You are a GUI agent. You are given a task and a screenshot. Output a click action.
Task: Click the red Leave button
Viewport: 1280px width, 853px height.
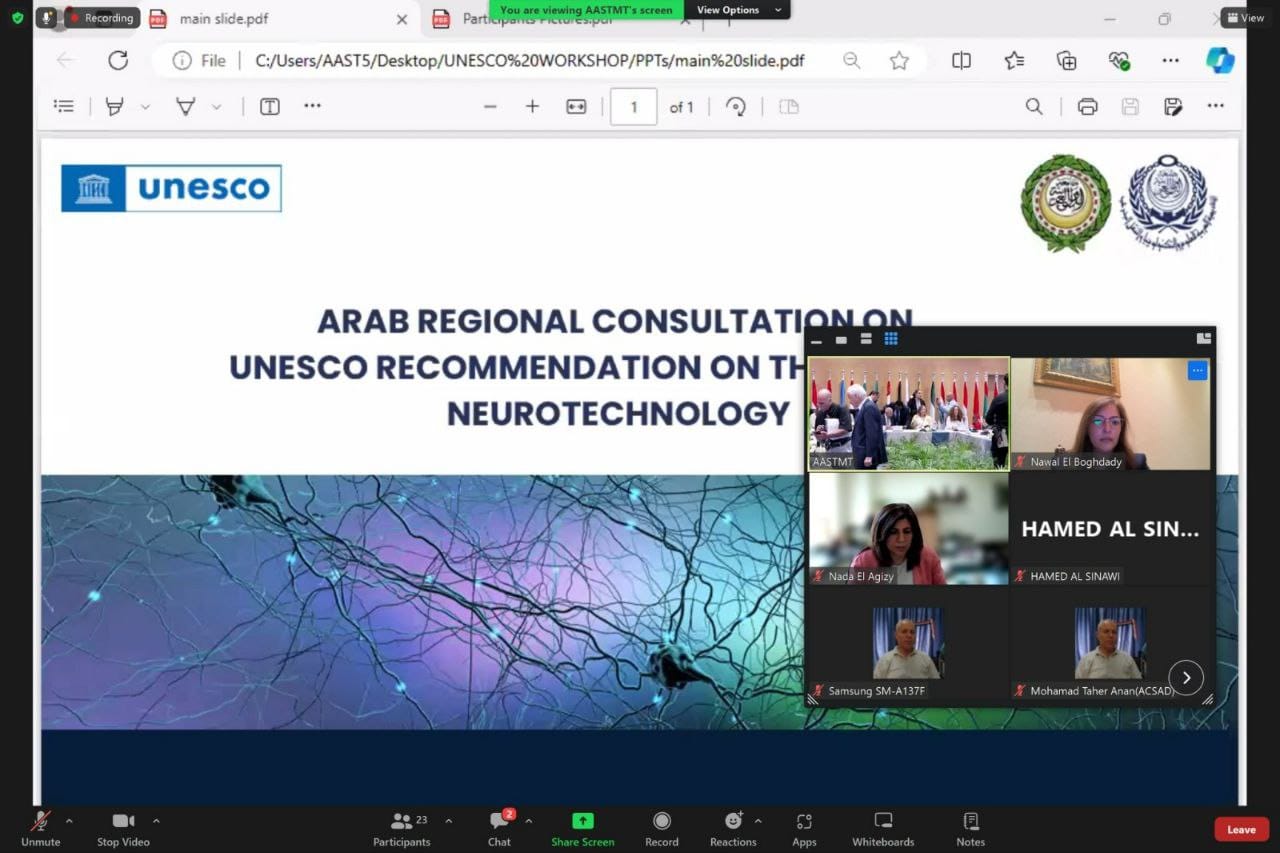click(1241, 829)
